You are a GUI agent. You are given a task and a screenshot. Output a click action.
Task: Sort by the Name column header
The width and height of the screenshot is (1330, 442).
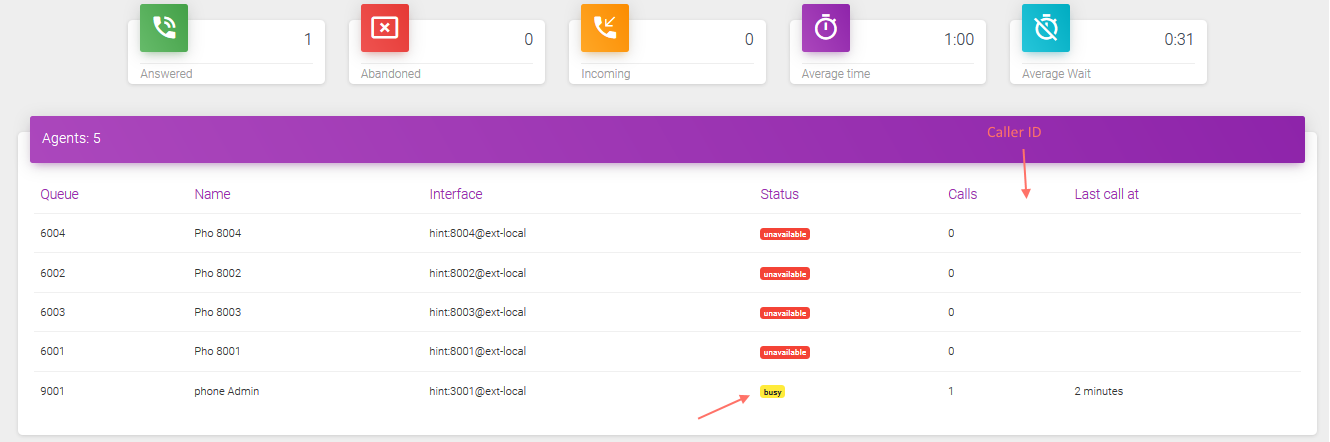coord(212,194)
